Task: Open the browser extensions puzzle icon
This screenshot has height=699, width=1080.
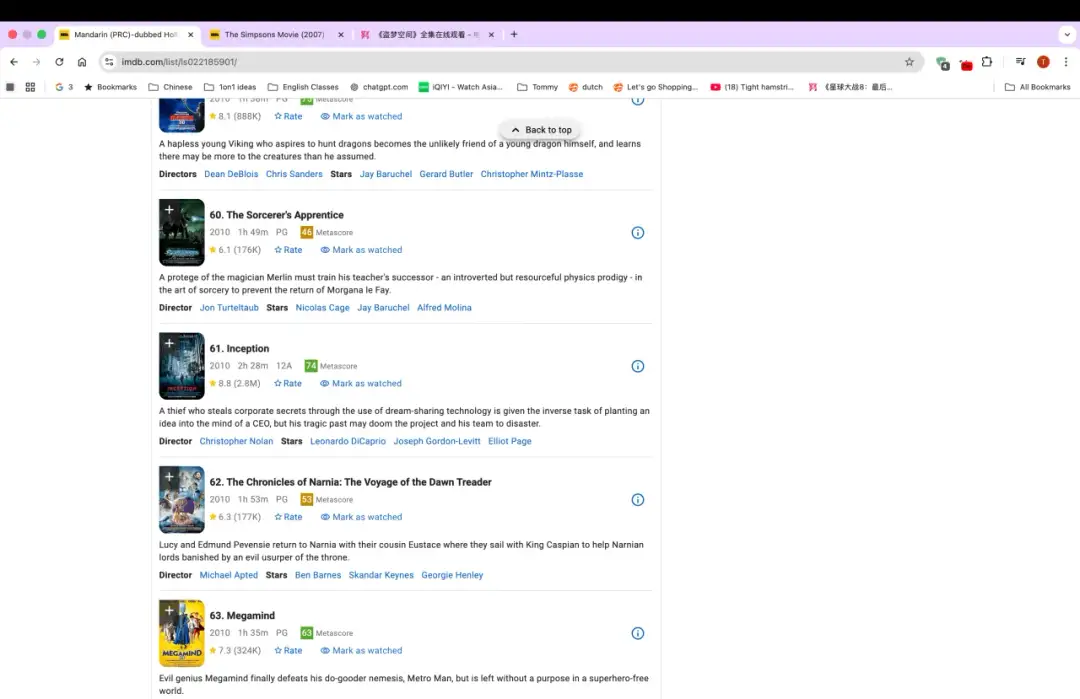Action: (987, 62)
